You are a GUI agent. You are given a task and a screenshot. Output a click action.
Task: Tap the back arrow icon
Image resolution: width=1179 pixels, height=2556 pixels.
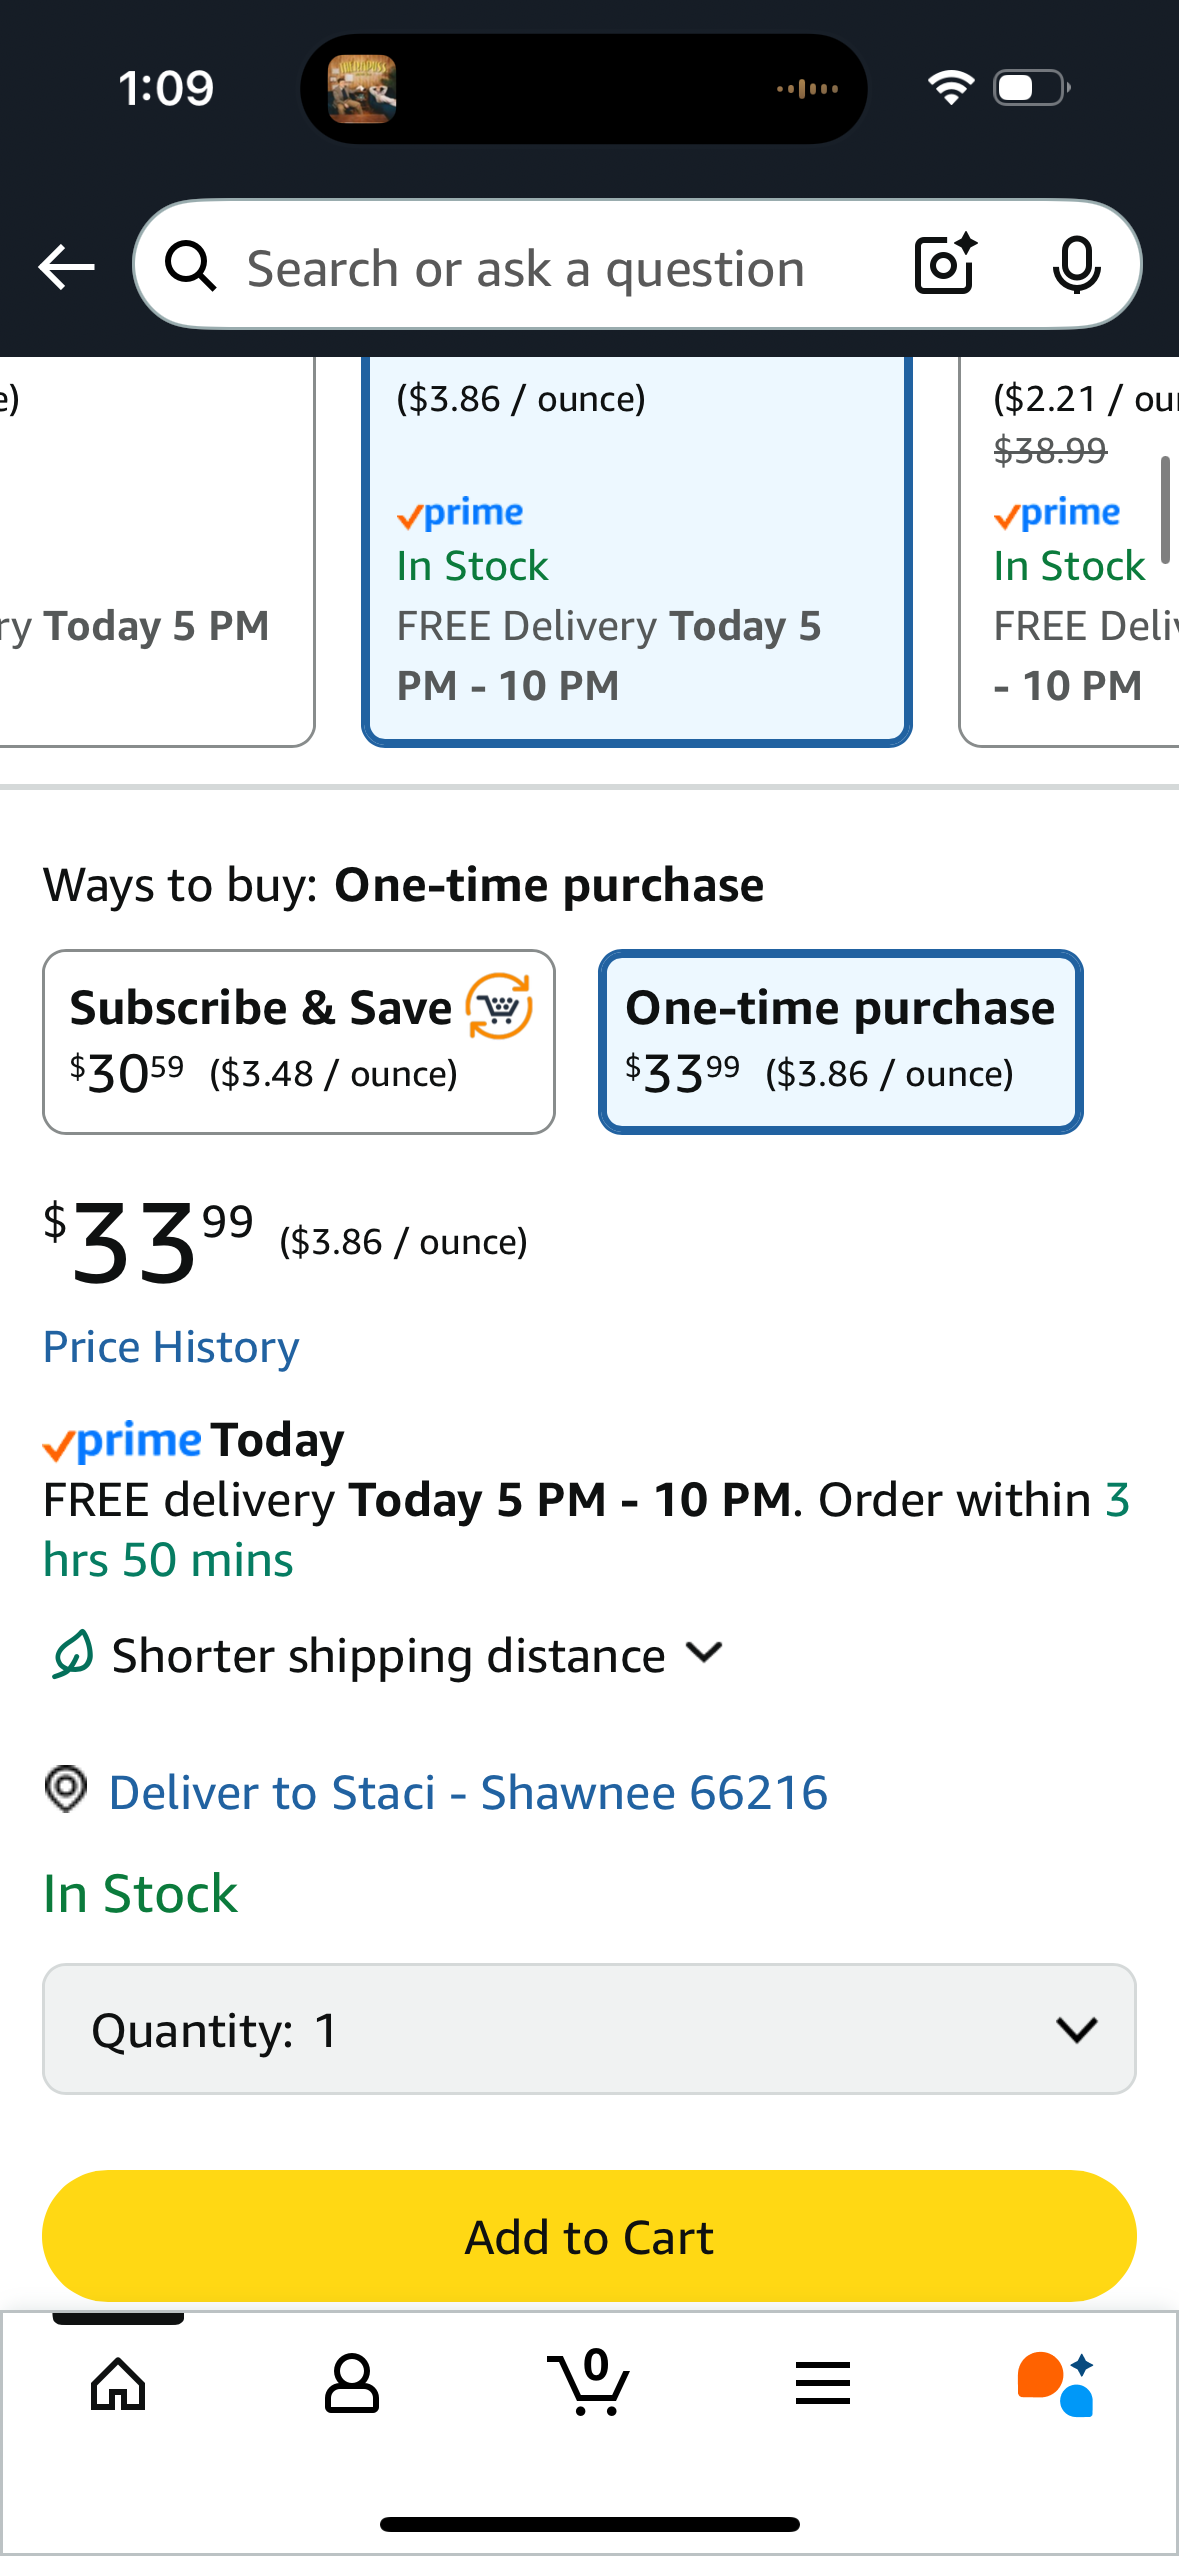66,267
